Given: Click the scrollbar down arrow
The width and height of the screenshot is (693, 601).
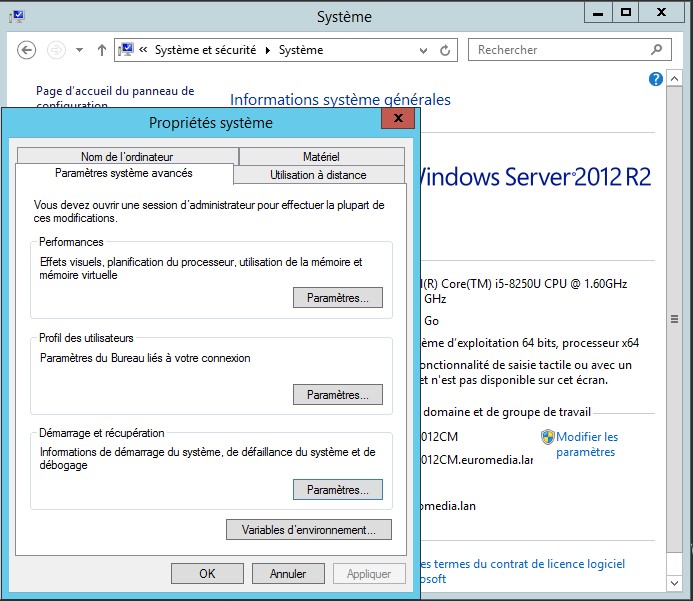Looking at the screenshot, I should click(x=674, y=583).
